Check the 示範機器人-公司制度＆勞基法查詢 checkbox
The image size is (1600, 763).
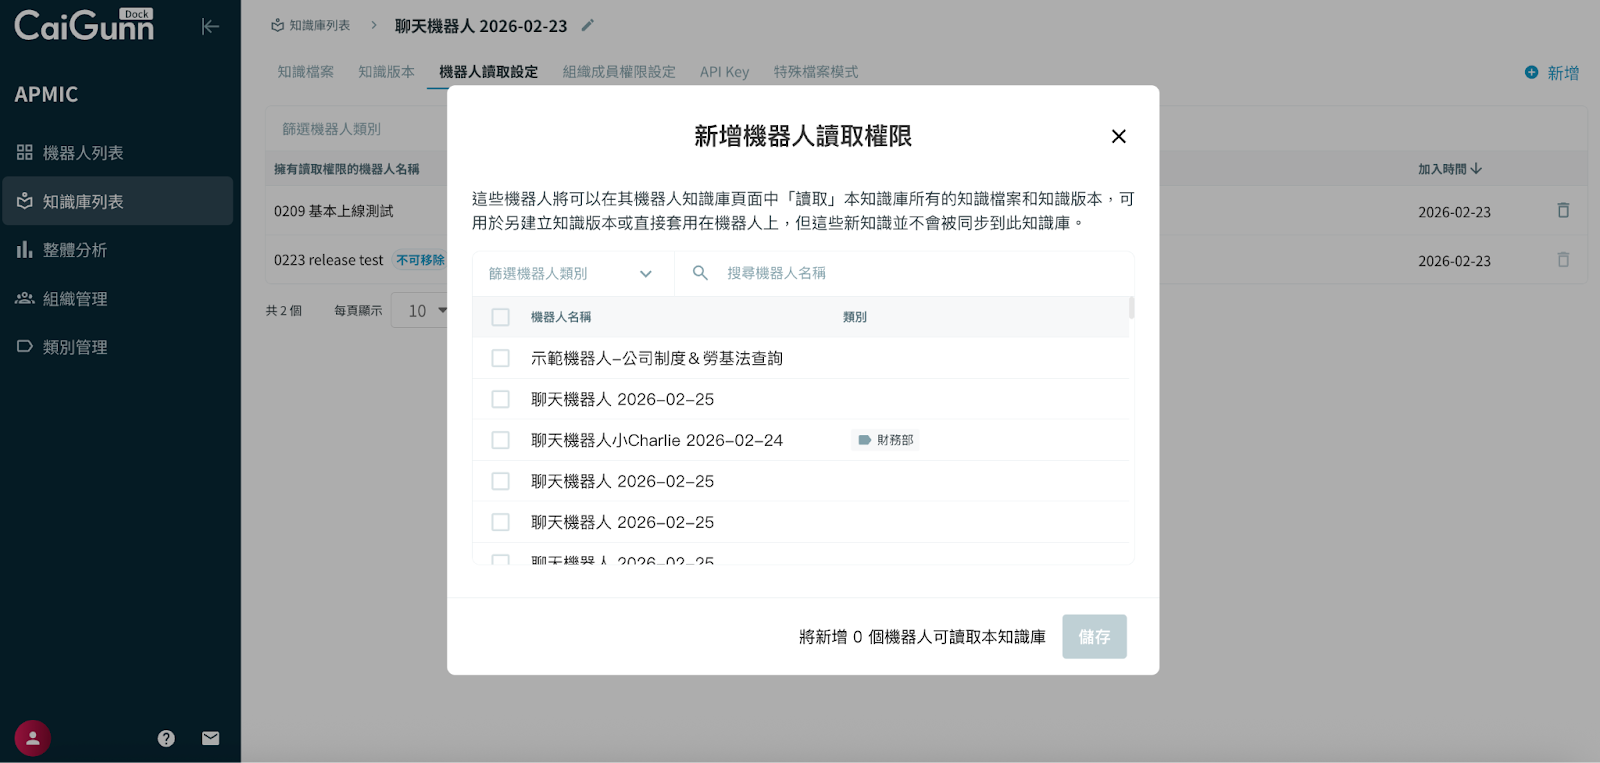click(501, 358)
